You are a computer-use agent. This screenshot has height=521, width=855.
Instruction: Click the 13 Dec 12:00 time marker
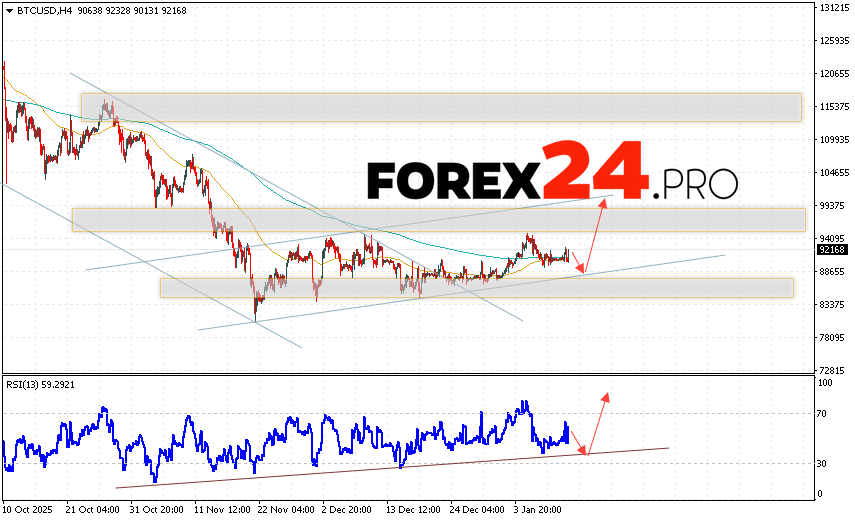[412, 508]
